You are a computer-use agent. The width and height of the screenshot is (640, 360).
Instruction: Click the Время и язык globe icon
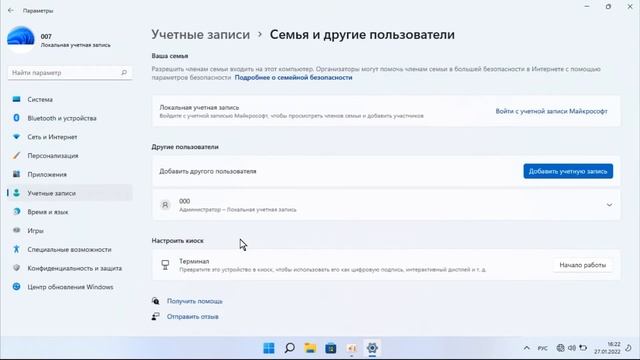pos(16,211)
